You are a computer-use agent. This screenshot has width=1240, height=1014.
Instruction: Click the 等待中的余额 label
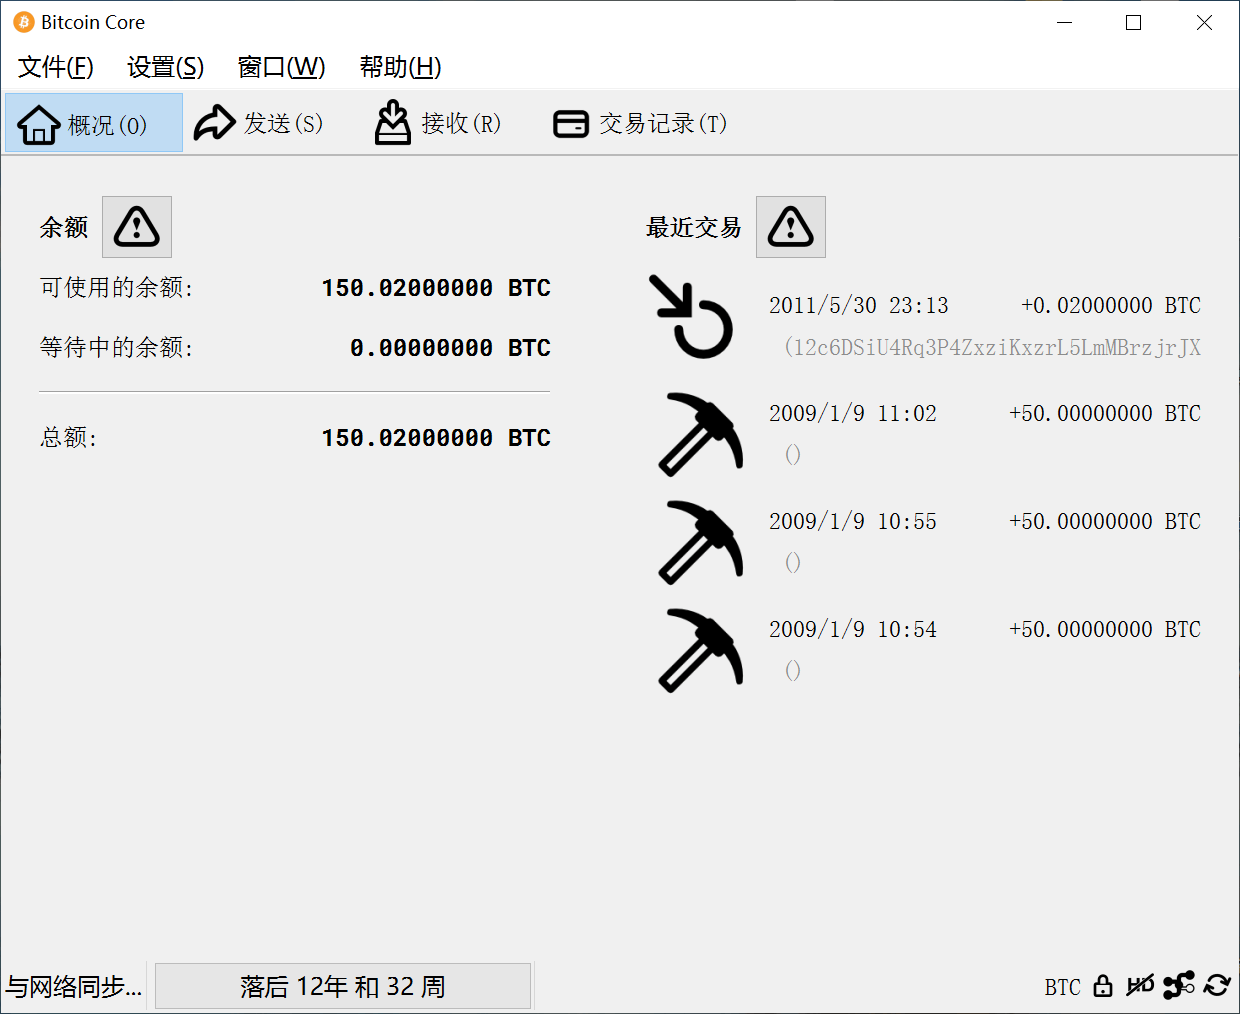[116, 348]
